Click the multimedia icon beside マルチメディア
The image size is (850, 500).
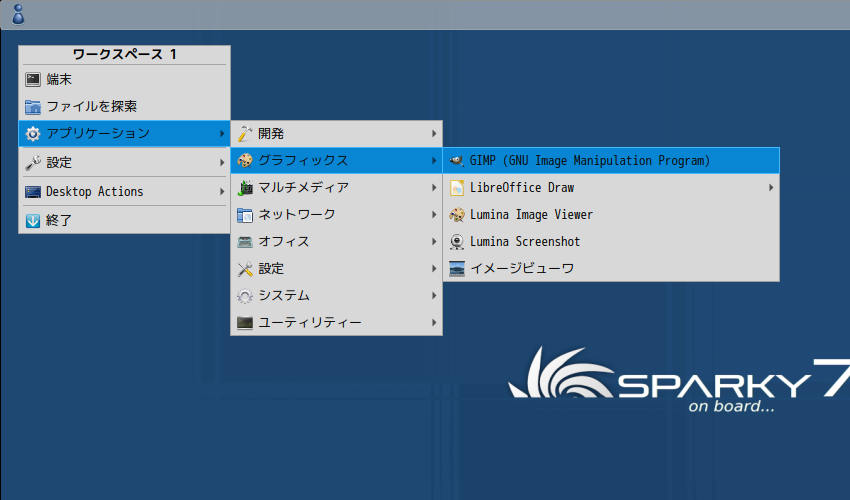pos(245,188)
